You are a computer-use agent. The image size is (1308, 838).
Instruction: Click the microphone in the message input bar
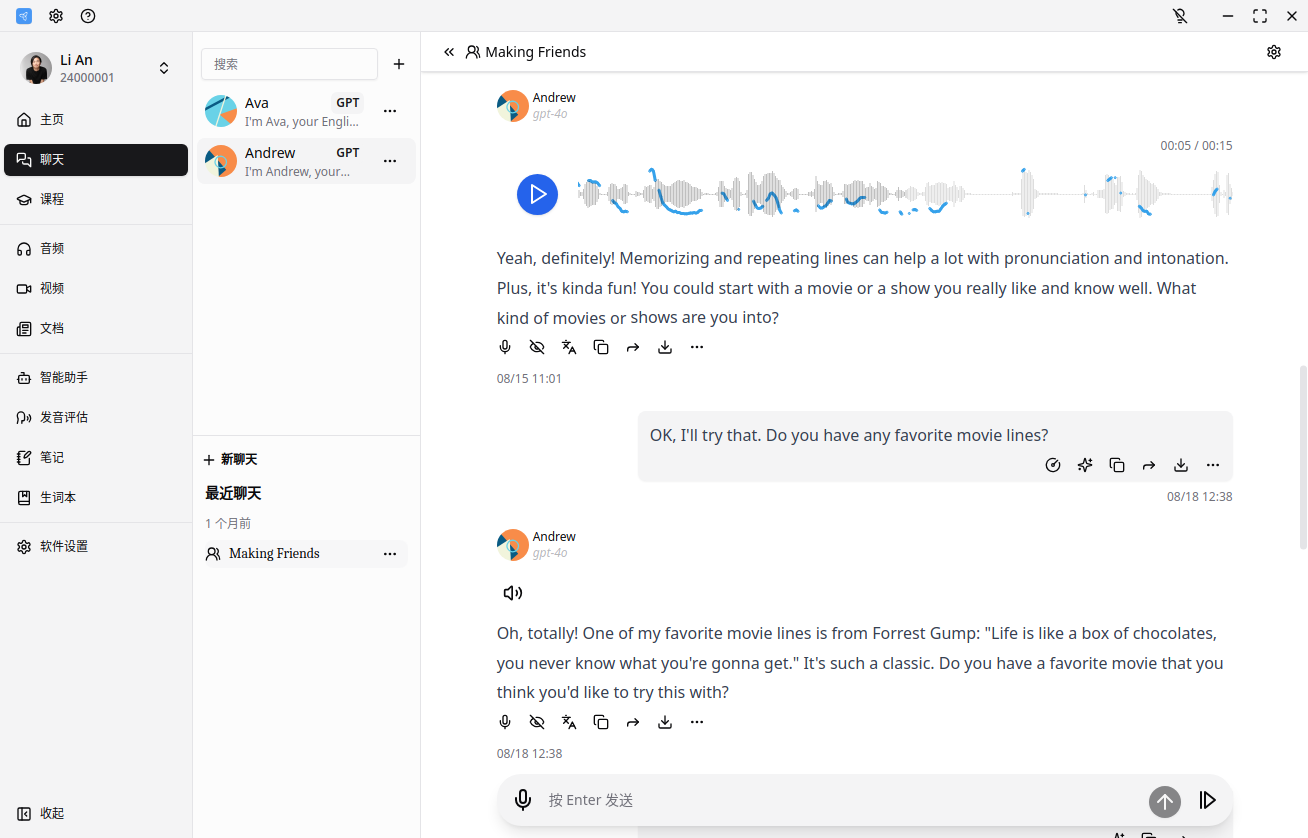coord(522,800)
